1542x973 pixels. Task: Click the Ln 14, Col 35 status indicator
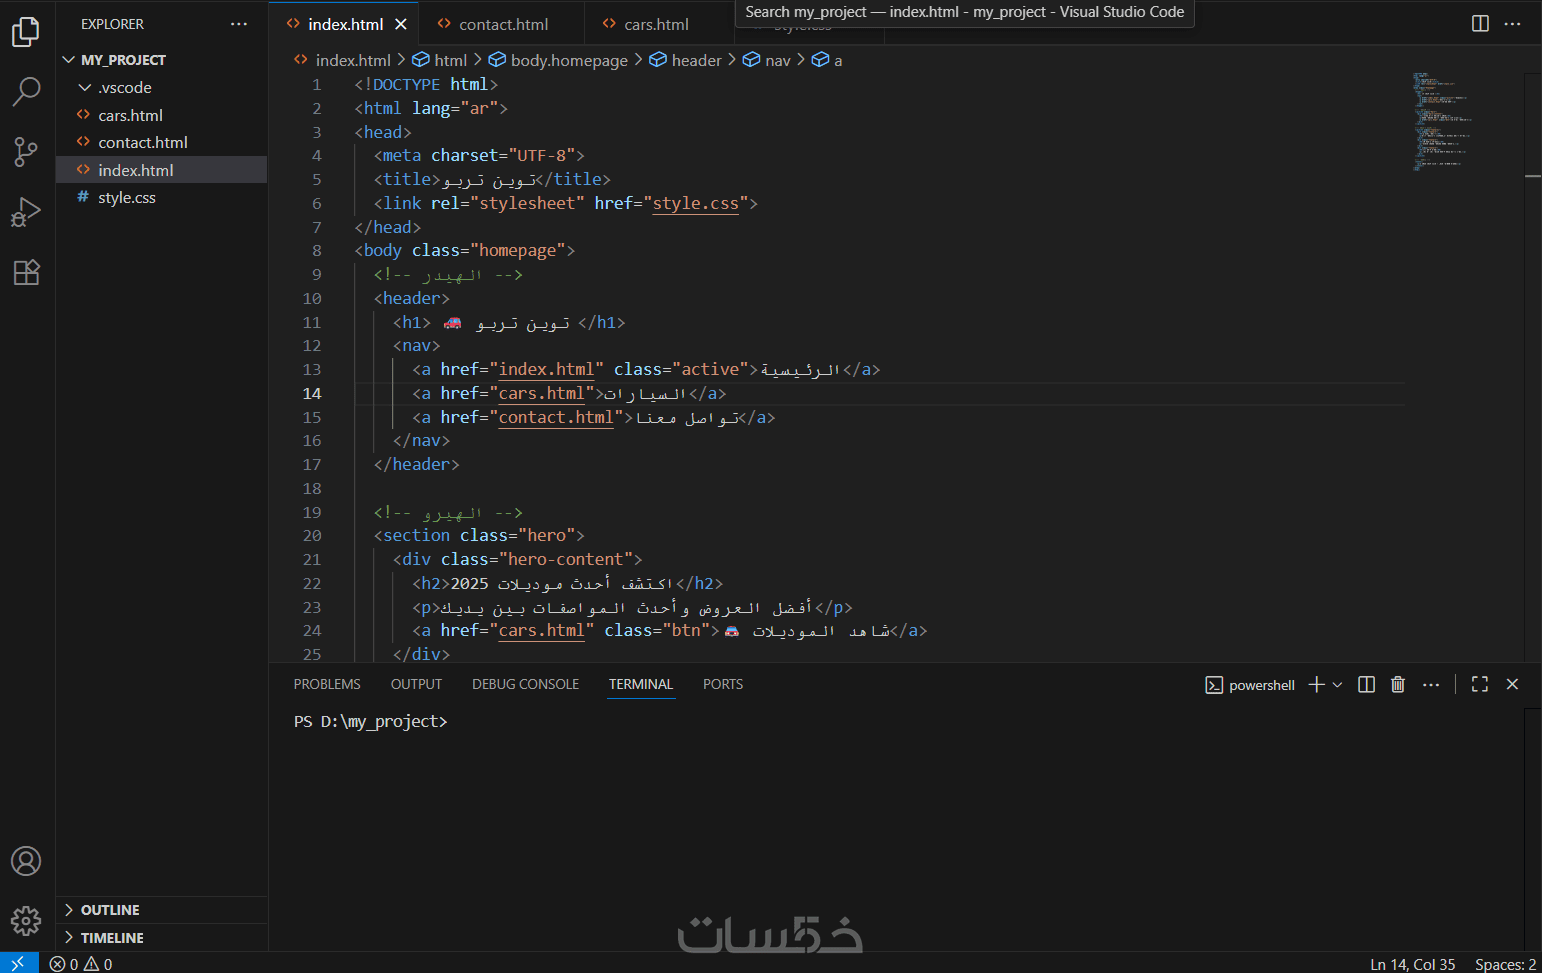coord(1412,964)
